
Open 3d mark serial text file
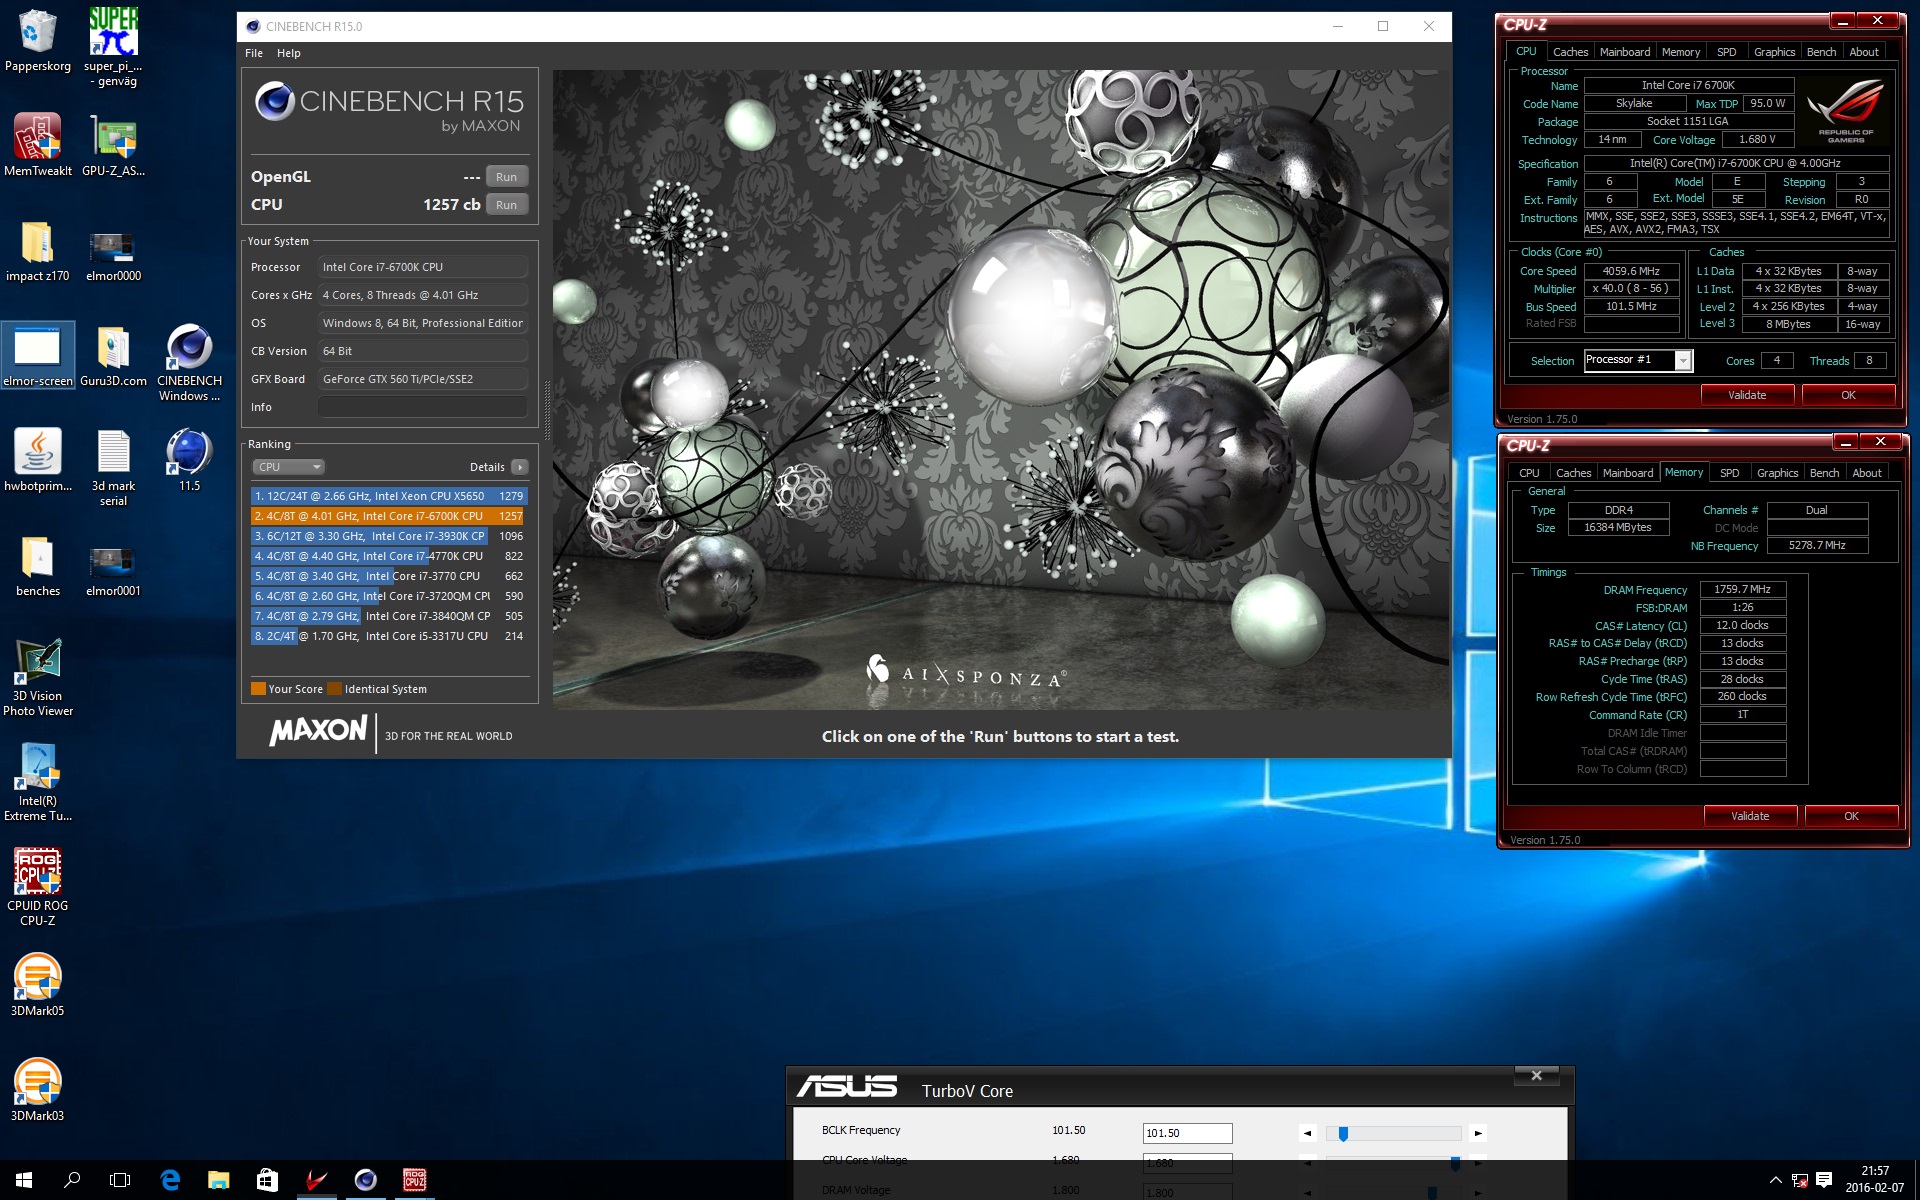(x=113, y=467)
